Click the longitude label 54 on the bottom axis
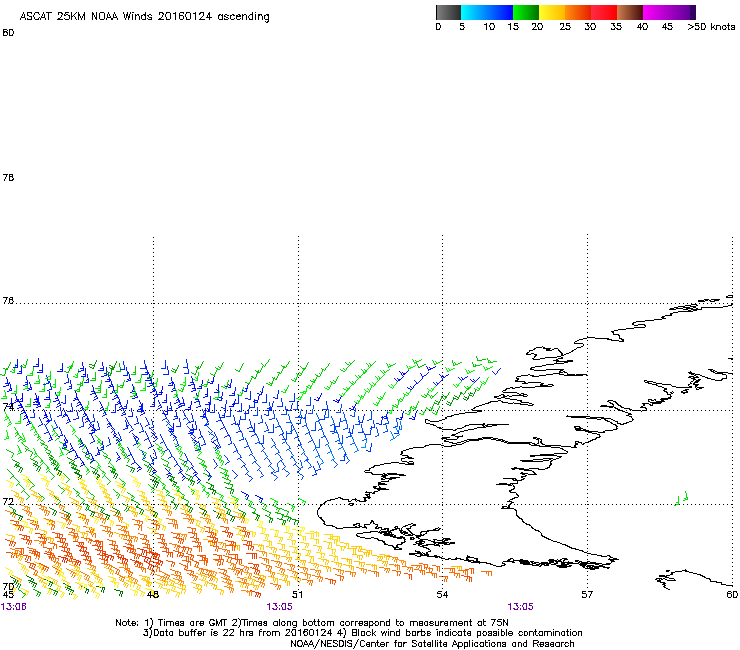The width and height of the screenshot is (740, 650). (442, 594)
